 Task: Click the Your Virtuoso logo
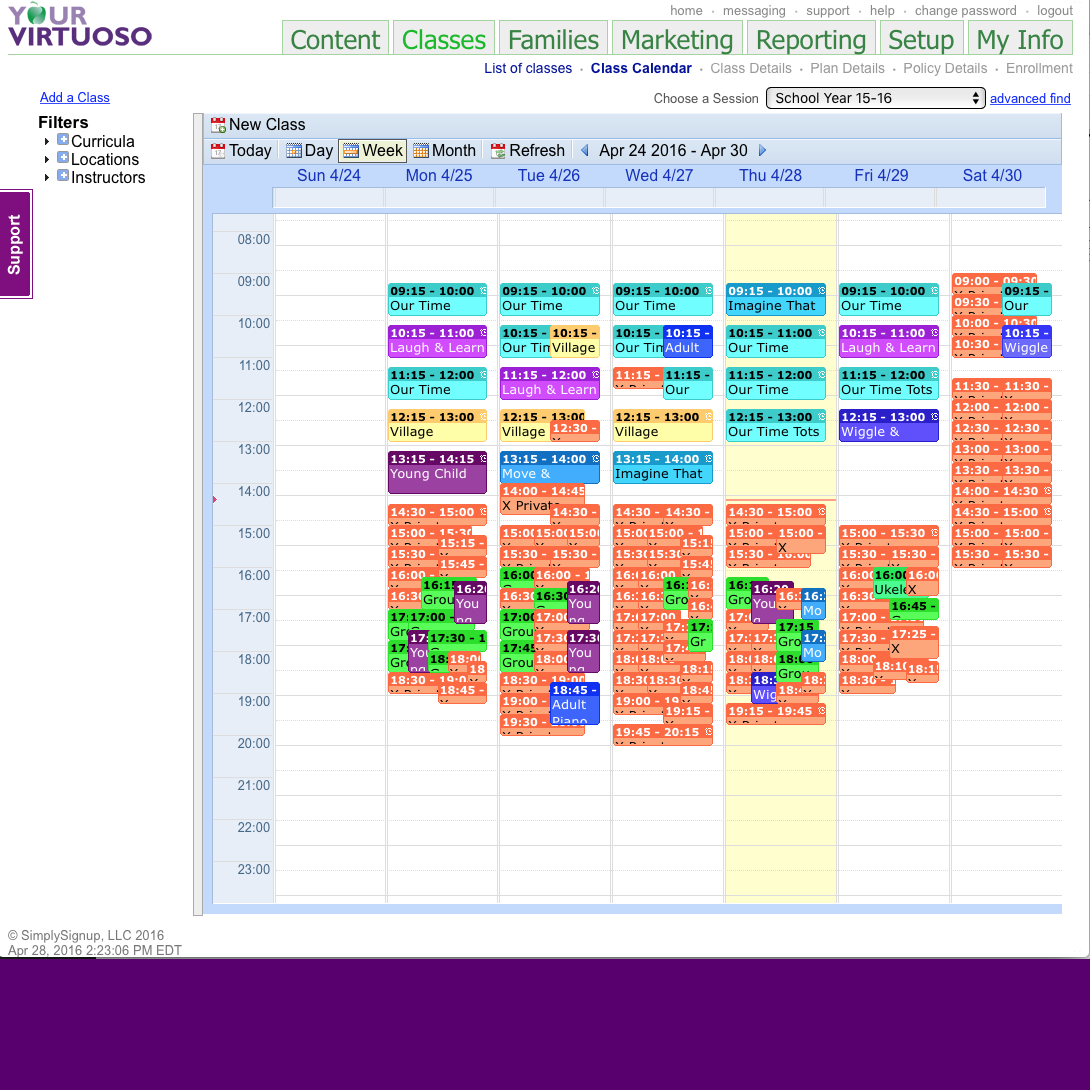79,26
